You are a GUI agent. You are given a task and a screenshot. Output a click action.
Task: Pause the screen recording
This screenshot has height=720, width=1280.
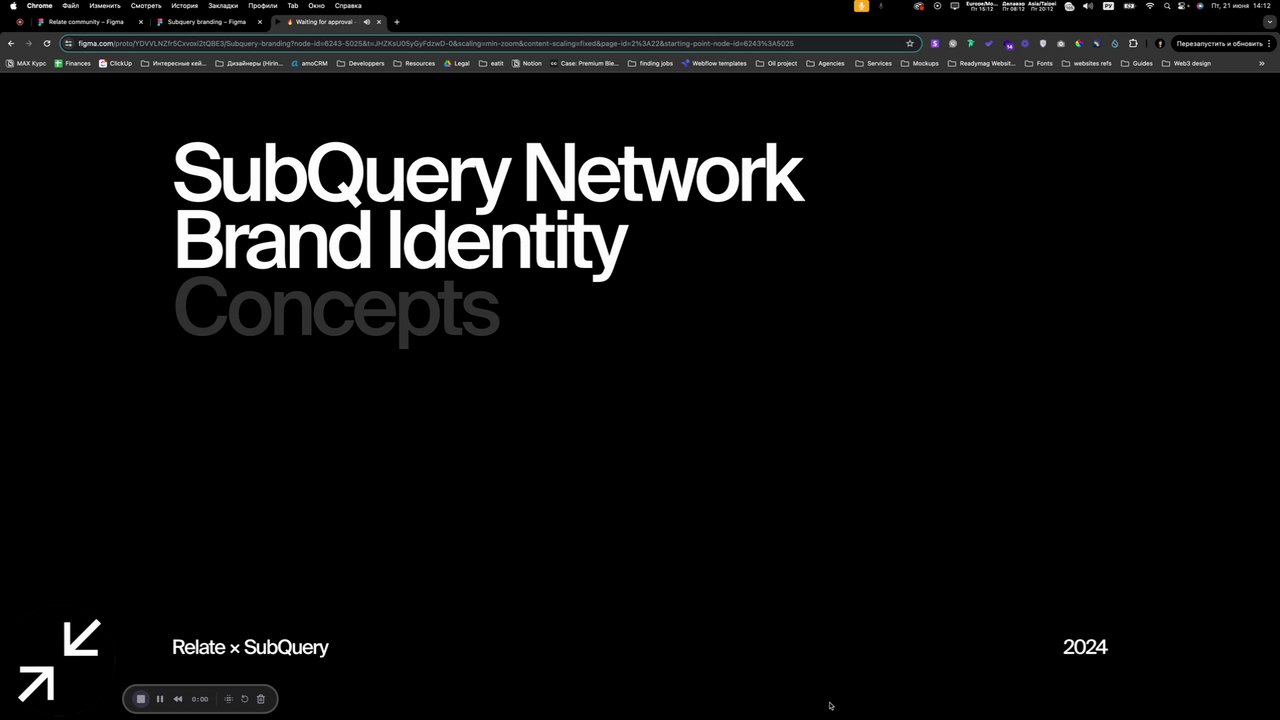[160, 699]
